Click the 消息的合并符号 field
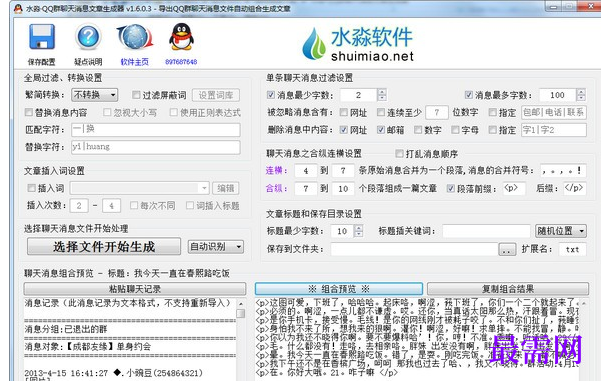The height and width of the screenshot is (381, 601). click(563, 171)
